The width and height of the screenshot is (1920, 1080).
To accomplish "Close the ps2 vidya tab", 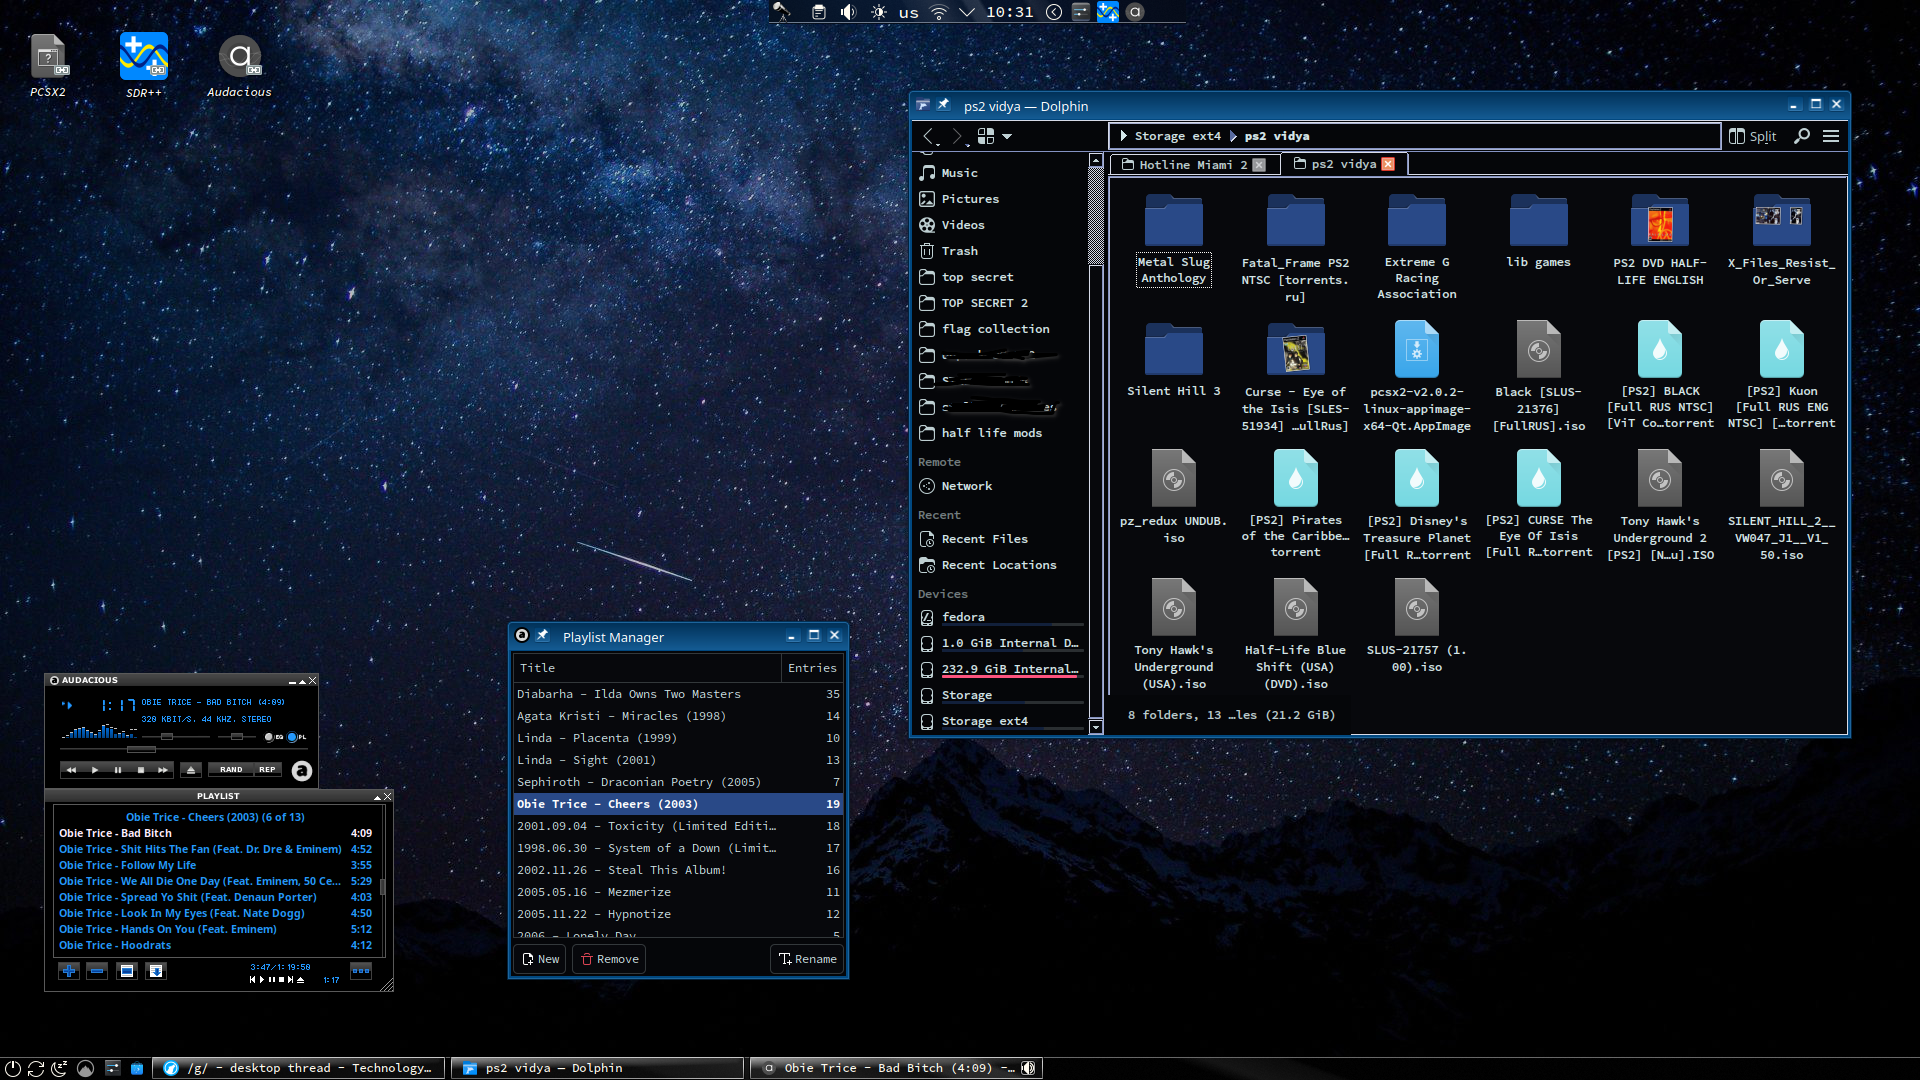I will 1388,164.
